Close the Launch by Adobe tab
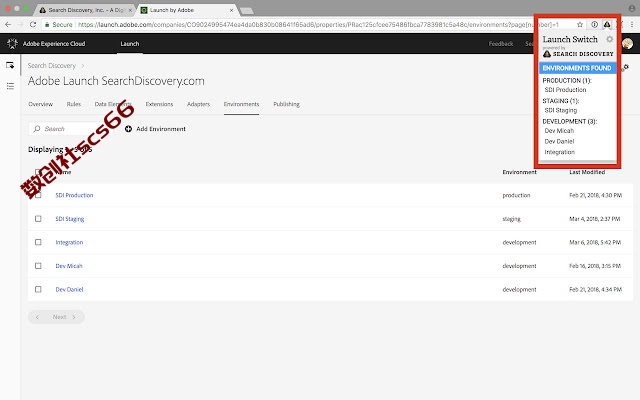The height and width of the screenshot is (400, 640). pyautogui.click(x=231, y=10)
